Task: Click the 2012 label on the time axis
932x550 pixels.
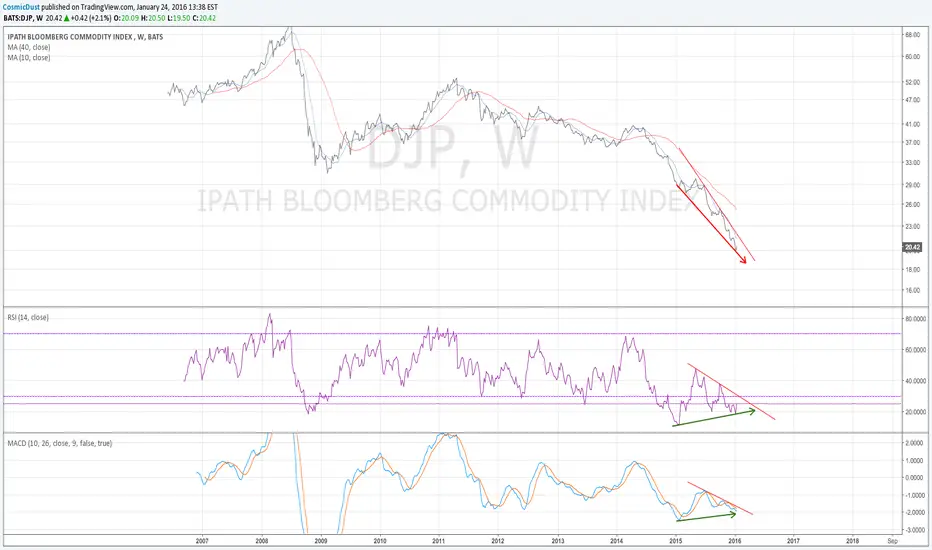Action: pos(498,541)
